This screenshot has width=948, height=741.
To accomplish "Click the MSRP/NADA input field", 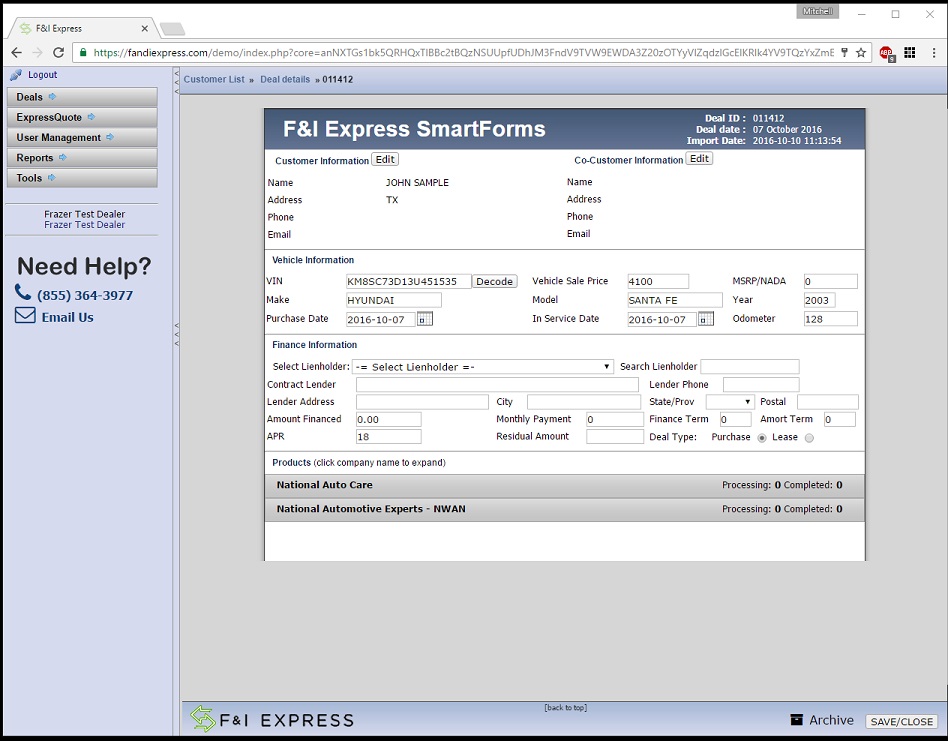I will (831, 282).
